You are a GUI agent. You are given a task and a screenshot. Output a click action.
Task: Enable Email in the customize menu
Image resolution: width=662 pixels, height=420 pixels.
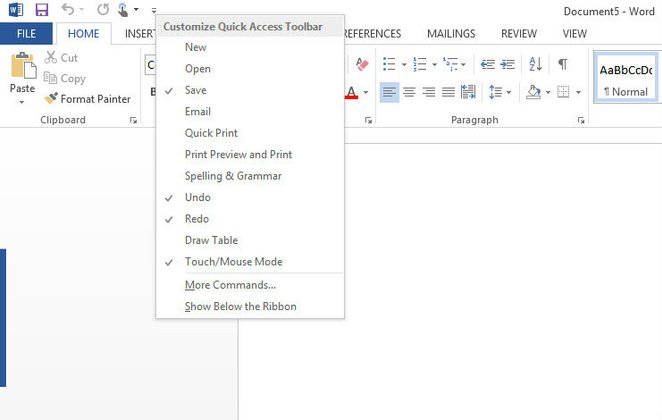tap(250, 112)
